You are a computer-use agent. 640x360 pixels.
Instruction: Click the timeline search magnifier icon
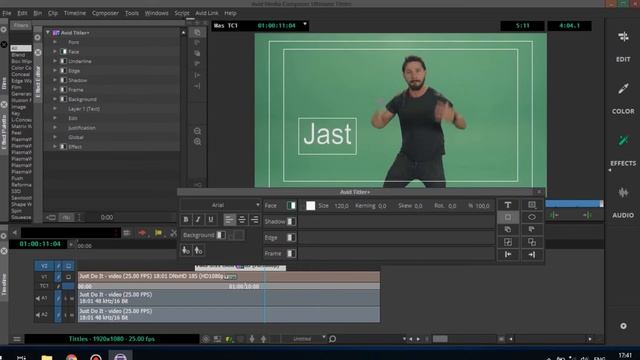[x=333, y=339]
